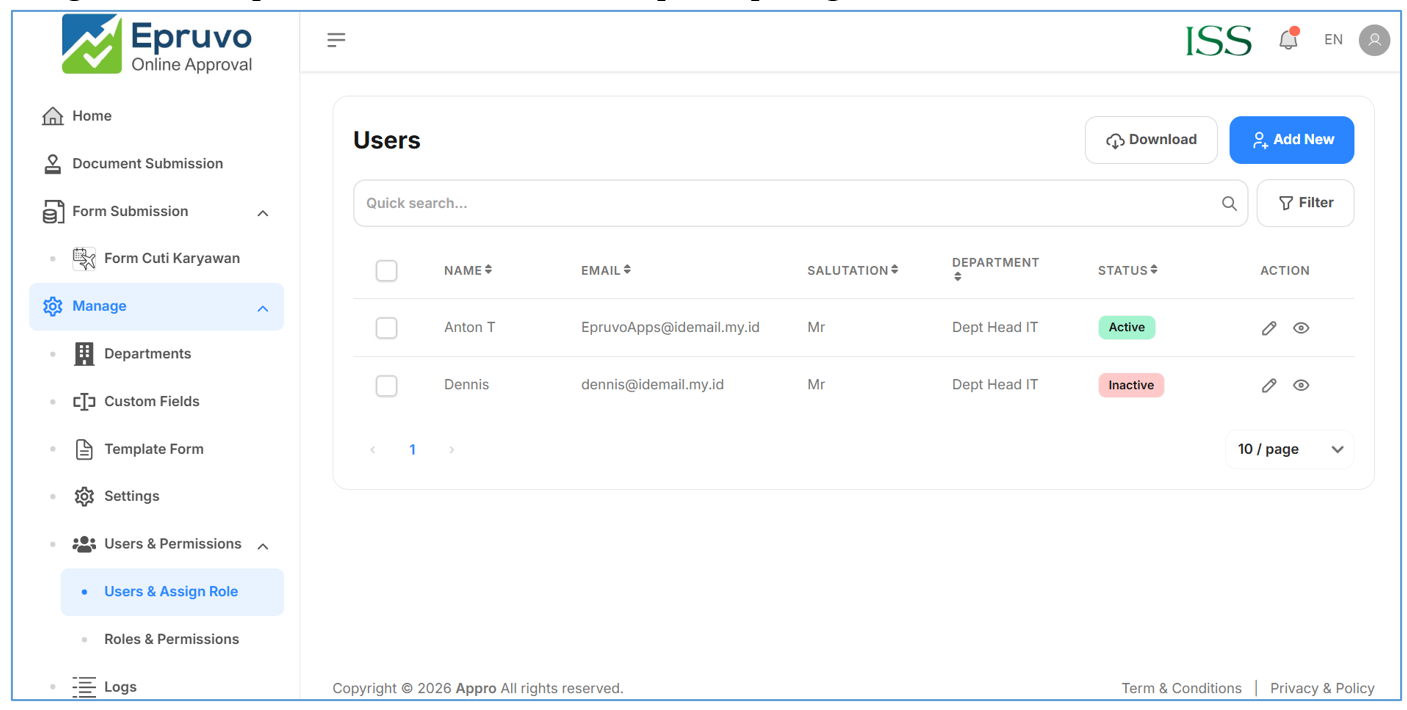Open the user profile avatar
1407x710 pixels.
(x=1374, y=40)
